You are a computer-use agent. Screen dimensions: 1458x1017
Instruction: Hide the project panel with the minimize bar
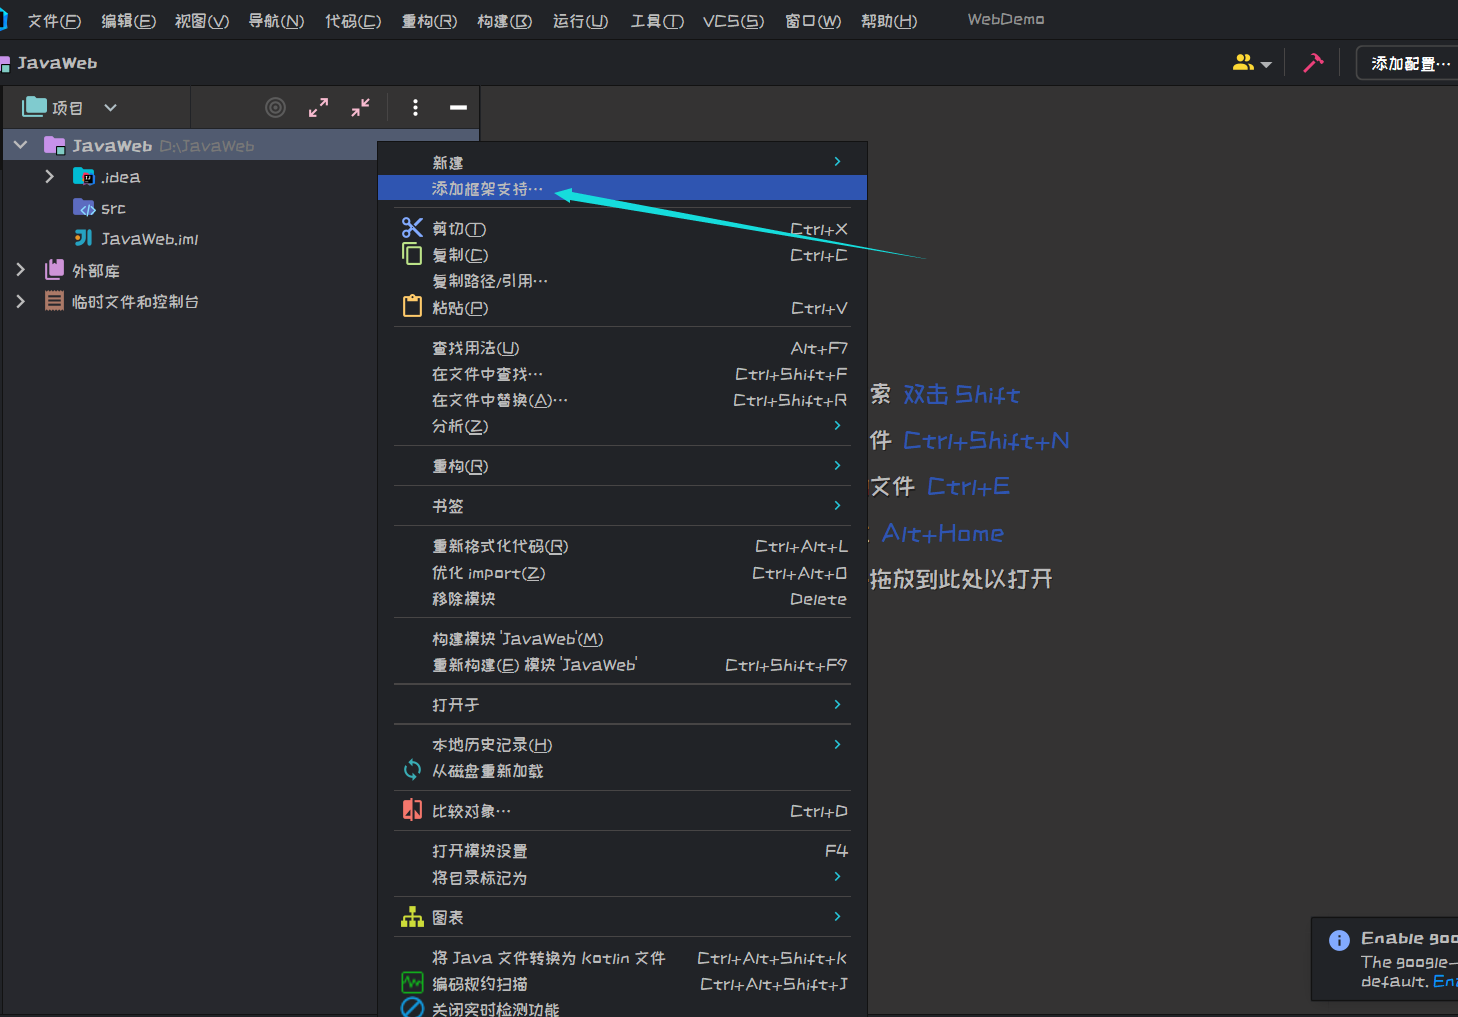tap(457, 107)
